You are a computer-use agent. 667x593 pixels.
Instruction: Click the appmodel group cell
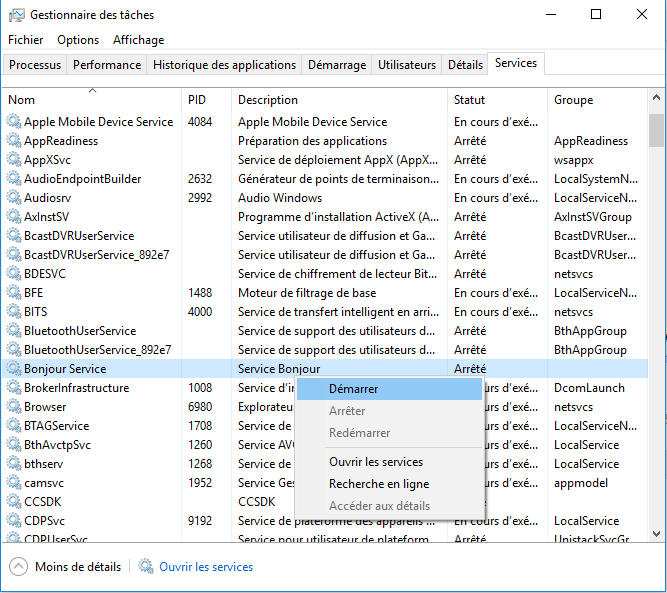(581, 483)
